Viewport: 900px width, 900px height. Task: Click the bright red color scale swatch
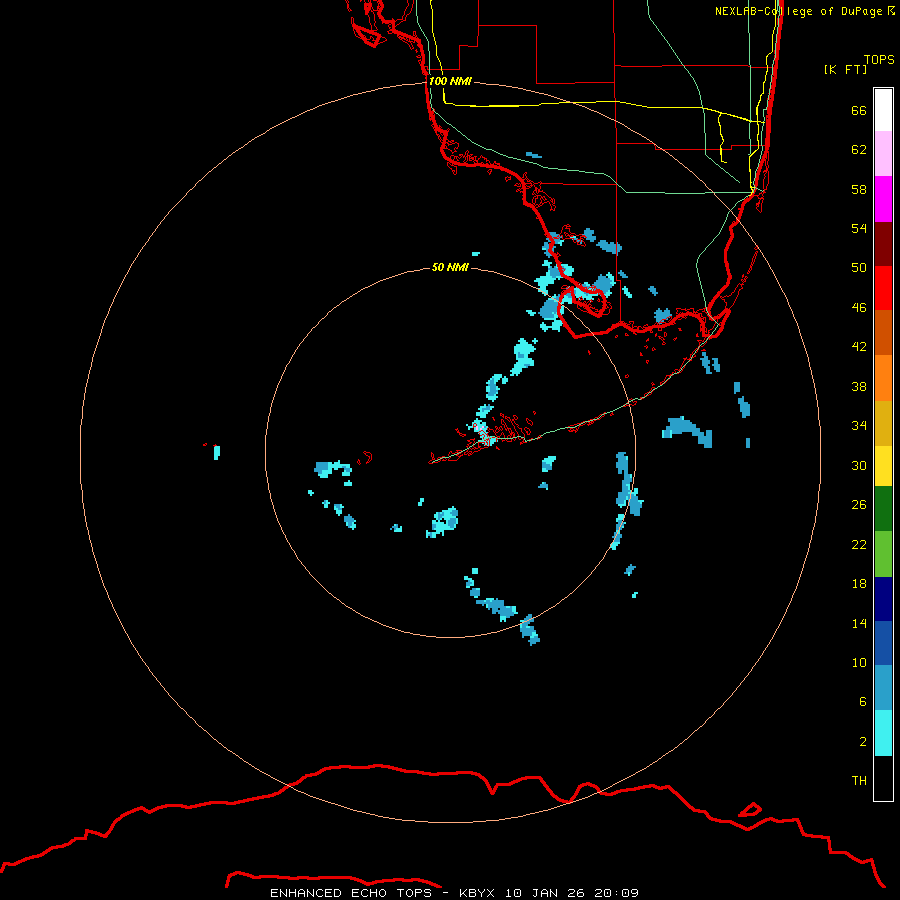883,288
